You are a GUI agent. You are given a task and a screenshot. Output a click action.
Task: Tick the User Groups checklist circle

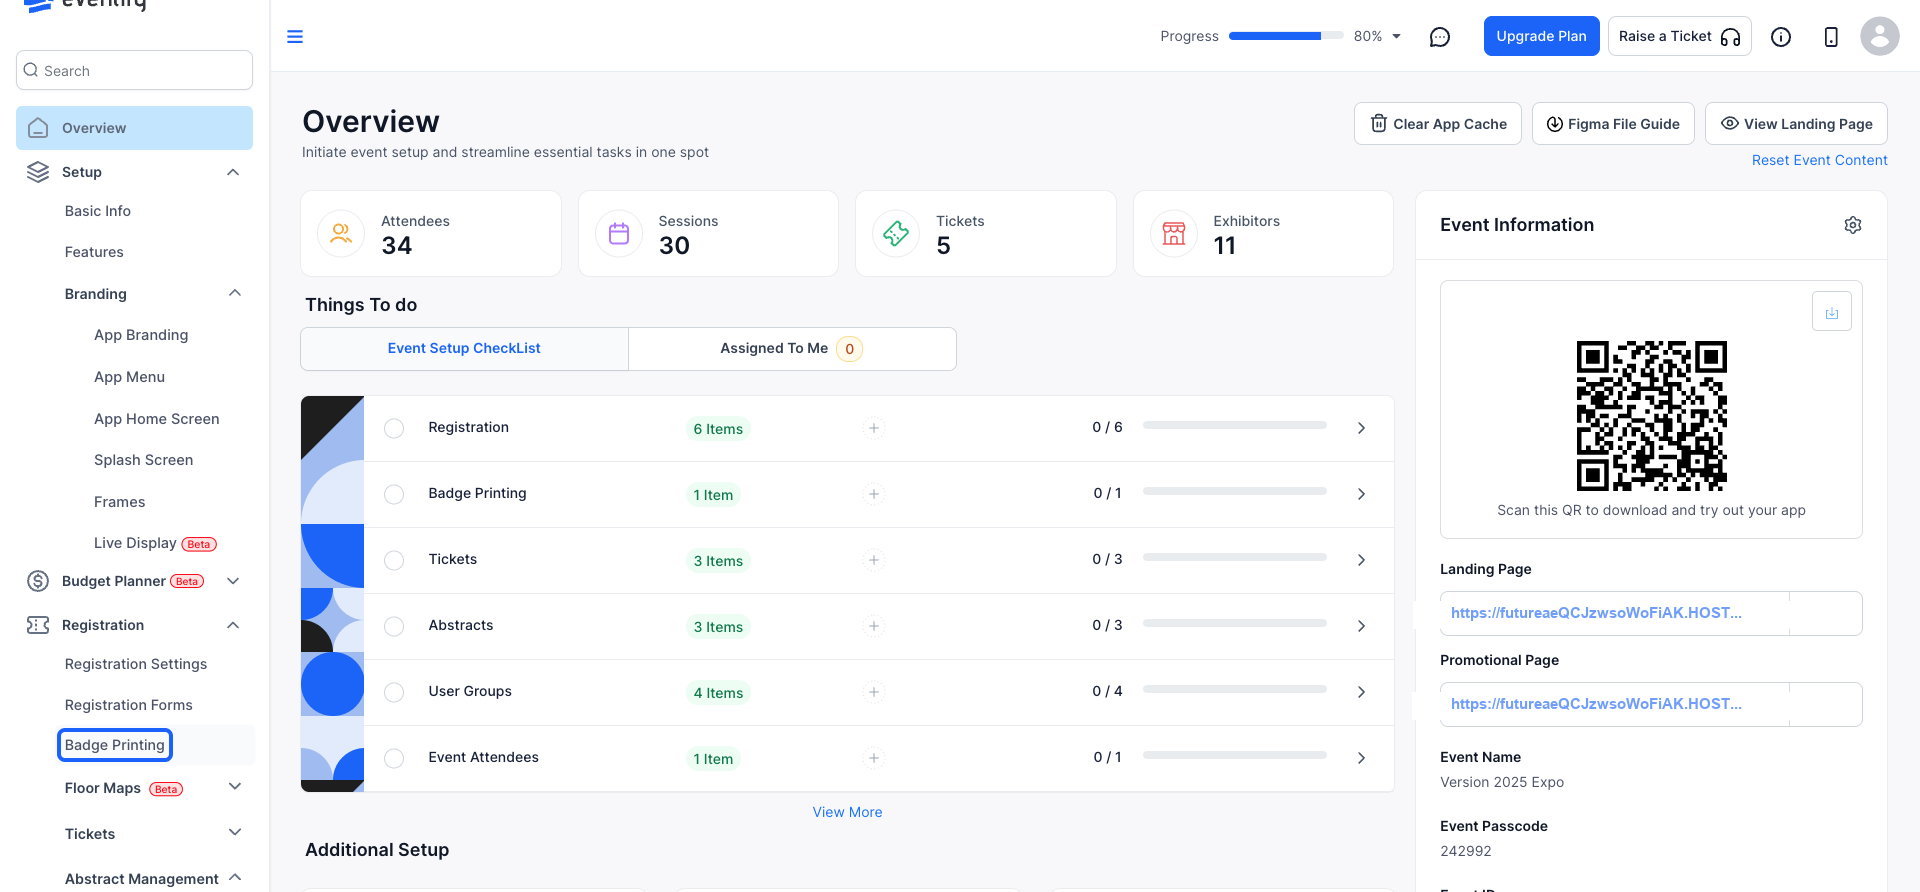pos(394,692)
